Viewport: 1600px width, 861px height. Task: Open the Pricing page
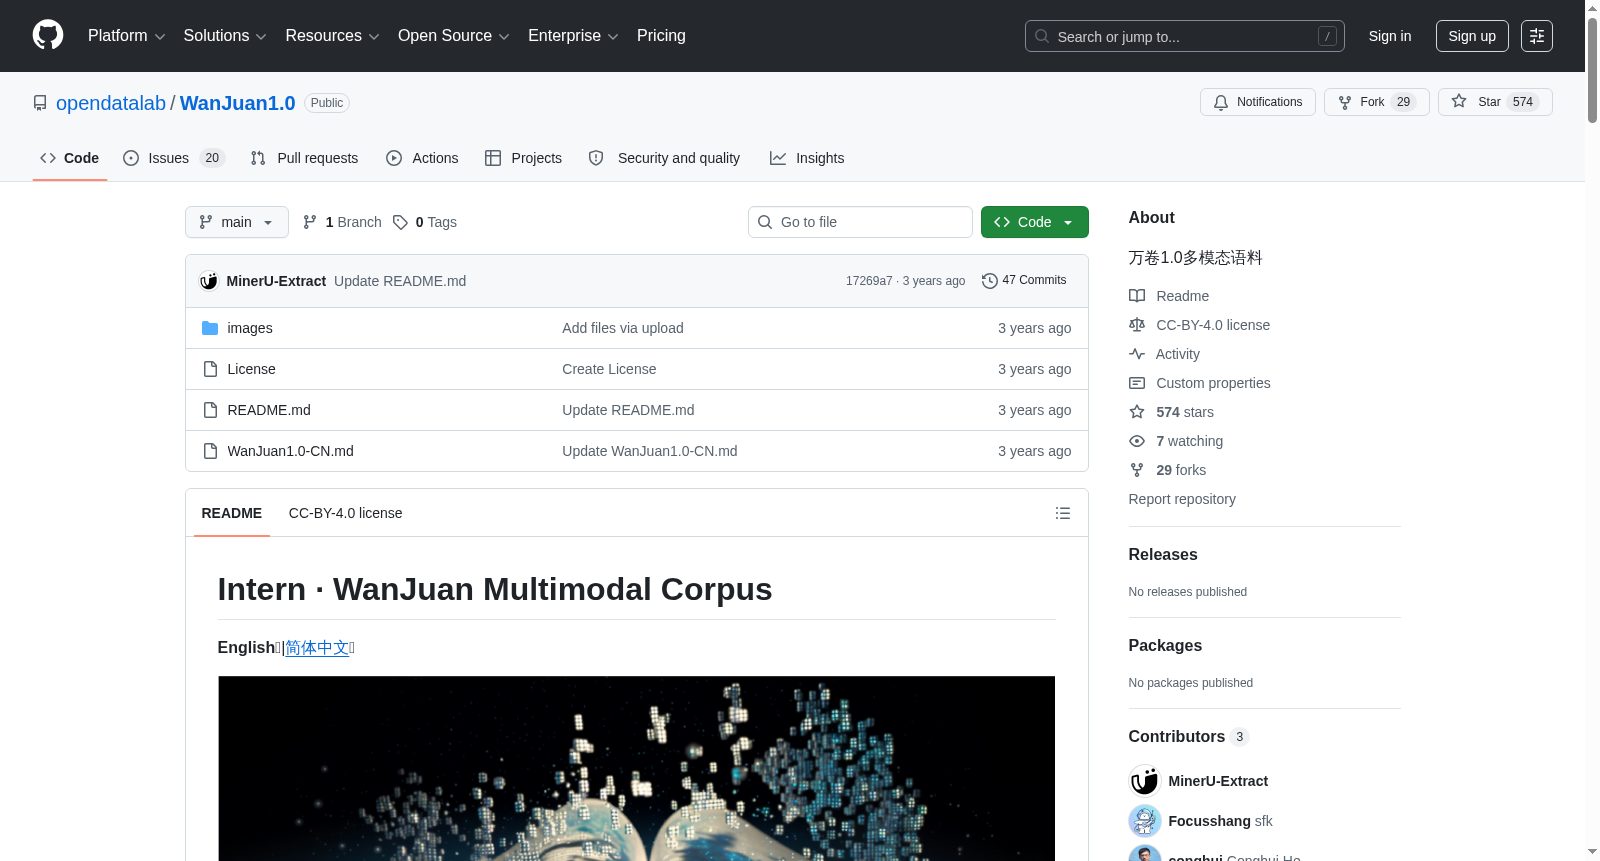[661, 36]
